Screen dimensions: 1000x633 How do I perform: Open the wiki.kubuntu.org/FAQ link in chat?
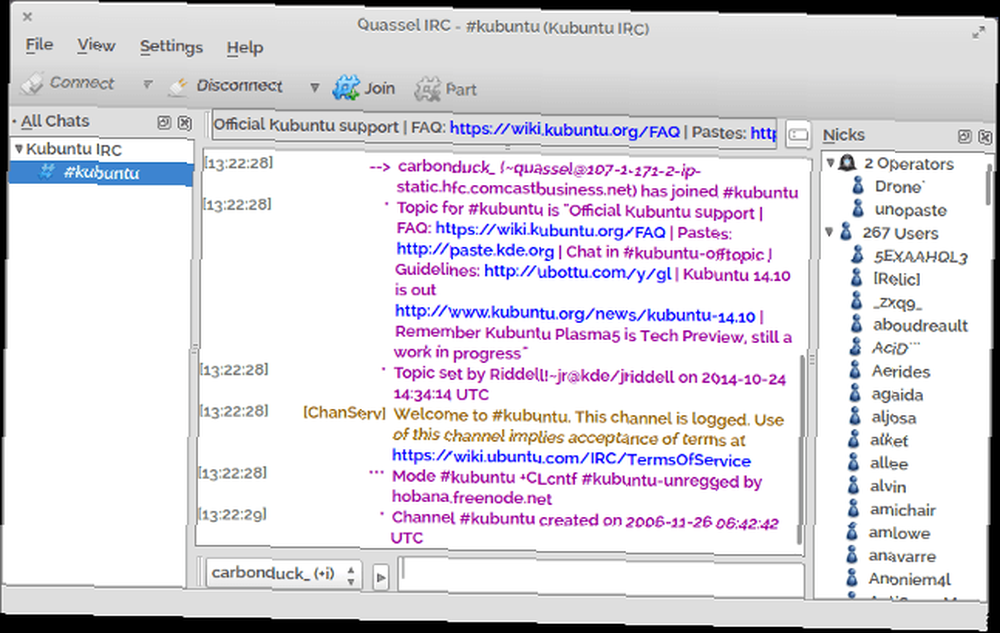pos(550,230)
